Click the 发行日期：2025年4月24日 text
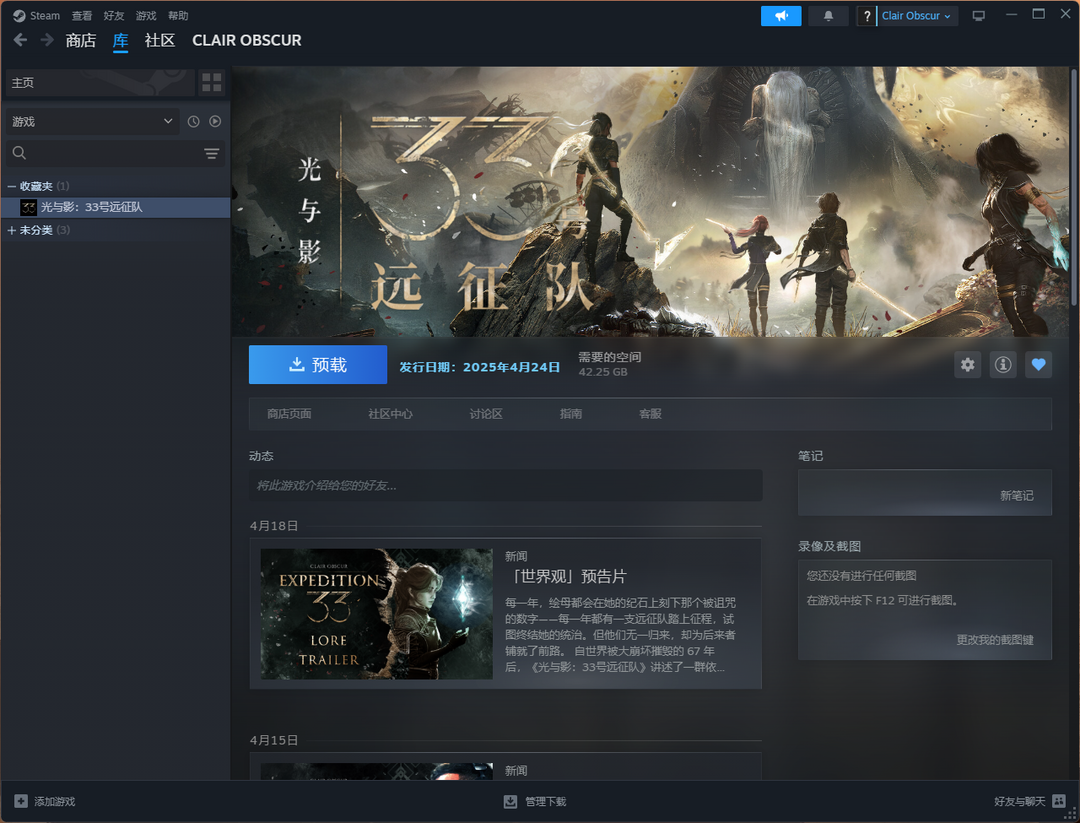 click(x=479, y=367)
